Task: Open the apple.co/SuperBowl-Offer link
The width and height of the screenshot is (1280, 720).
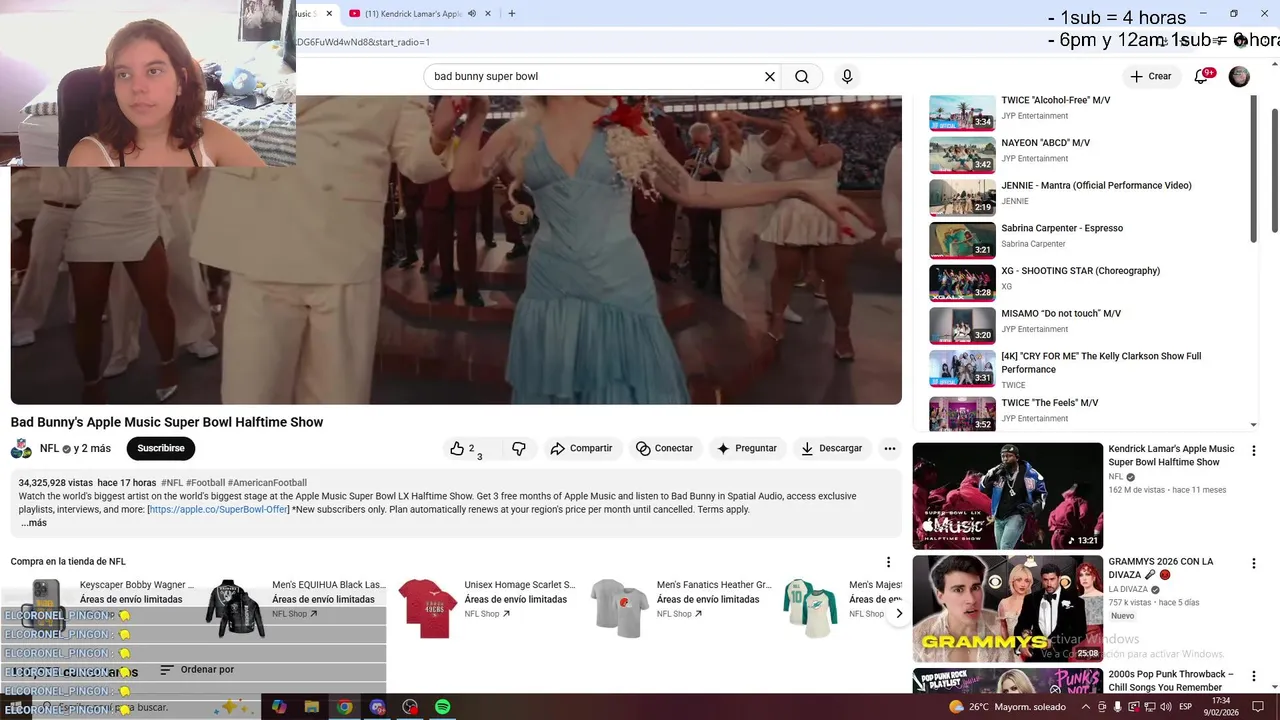Action: pyautogui.click(x=219, y=510)
